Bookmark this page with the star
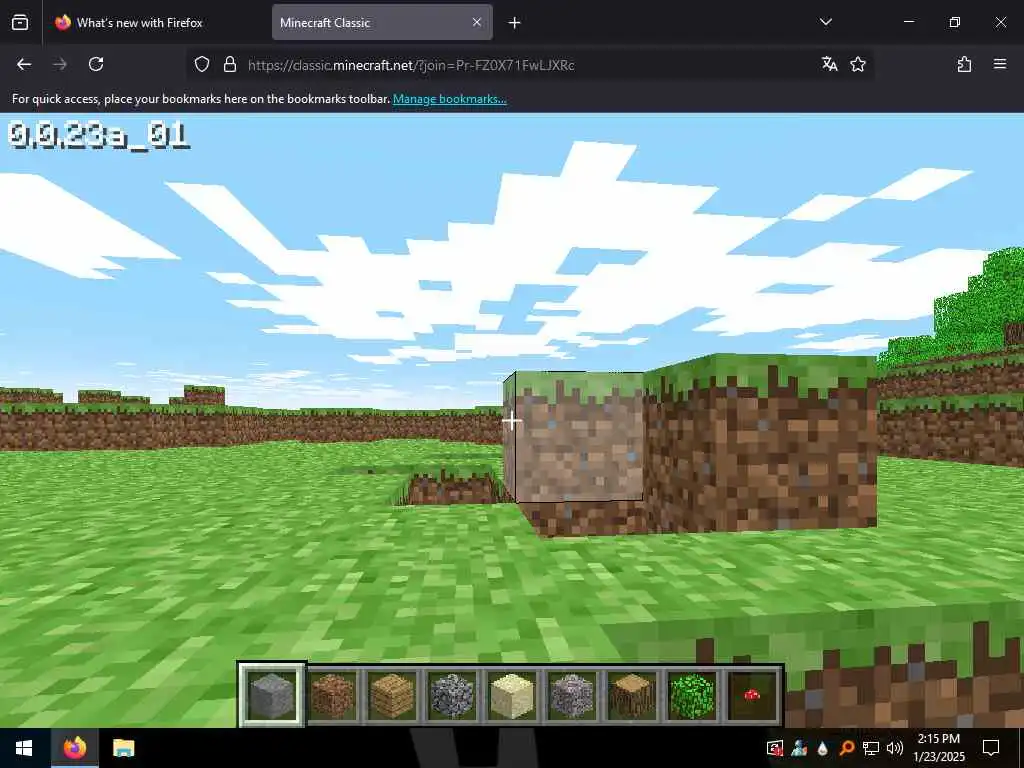 pos(858,64)
